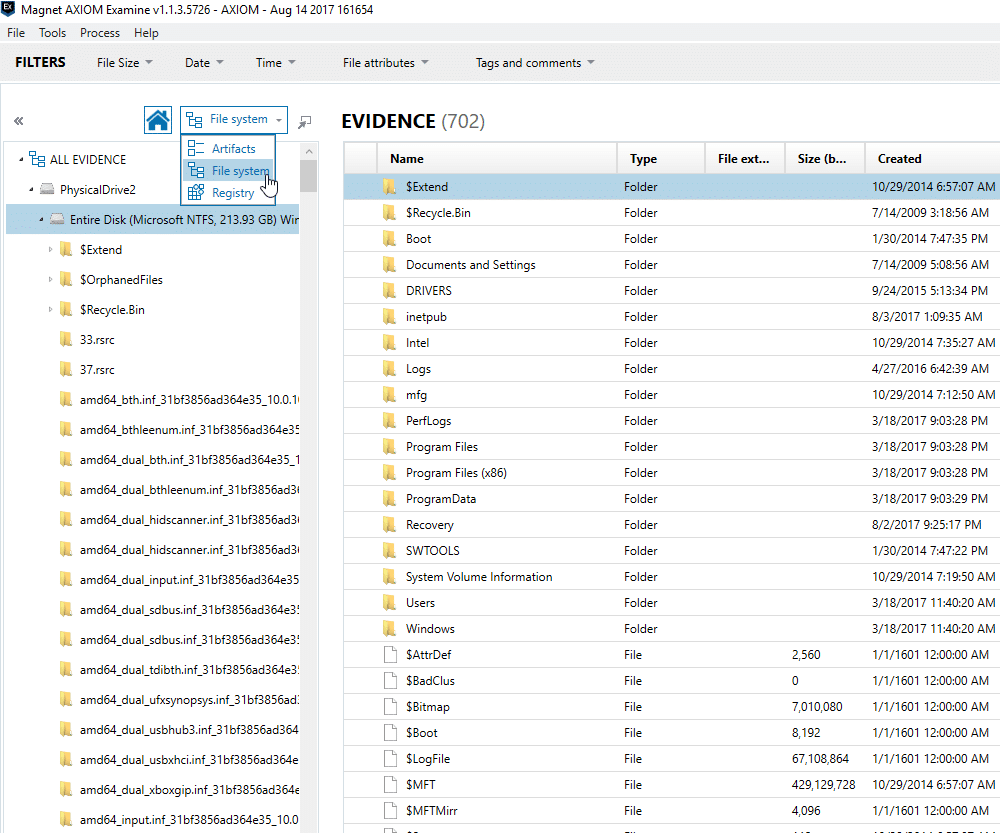
Task: Expand the $Recycle.Bin tree node
Action: tap(50, 310)
